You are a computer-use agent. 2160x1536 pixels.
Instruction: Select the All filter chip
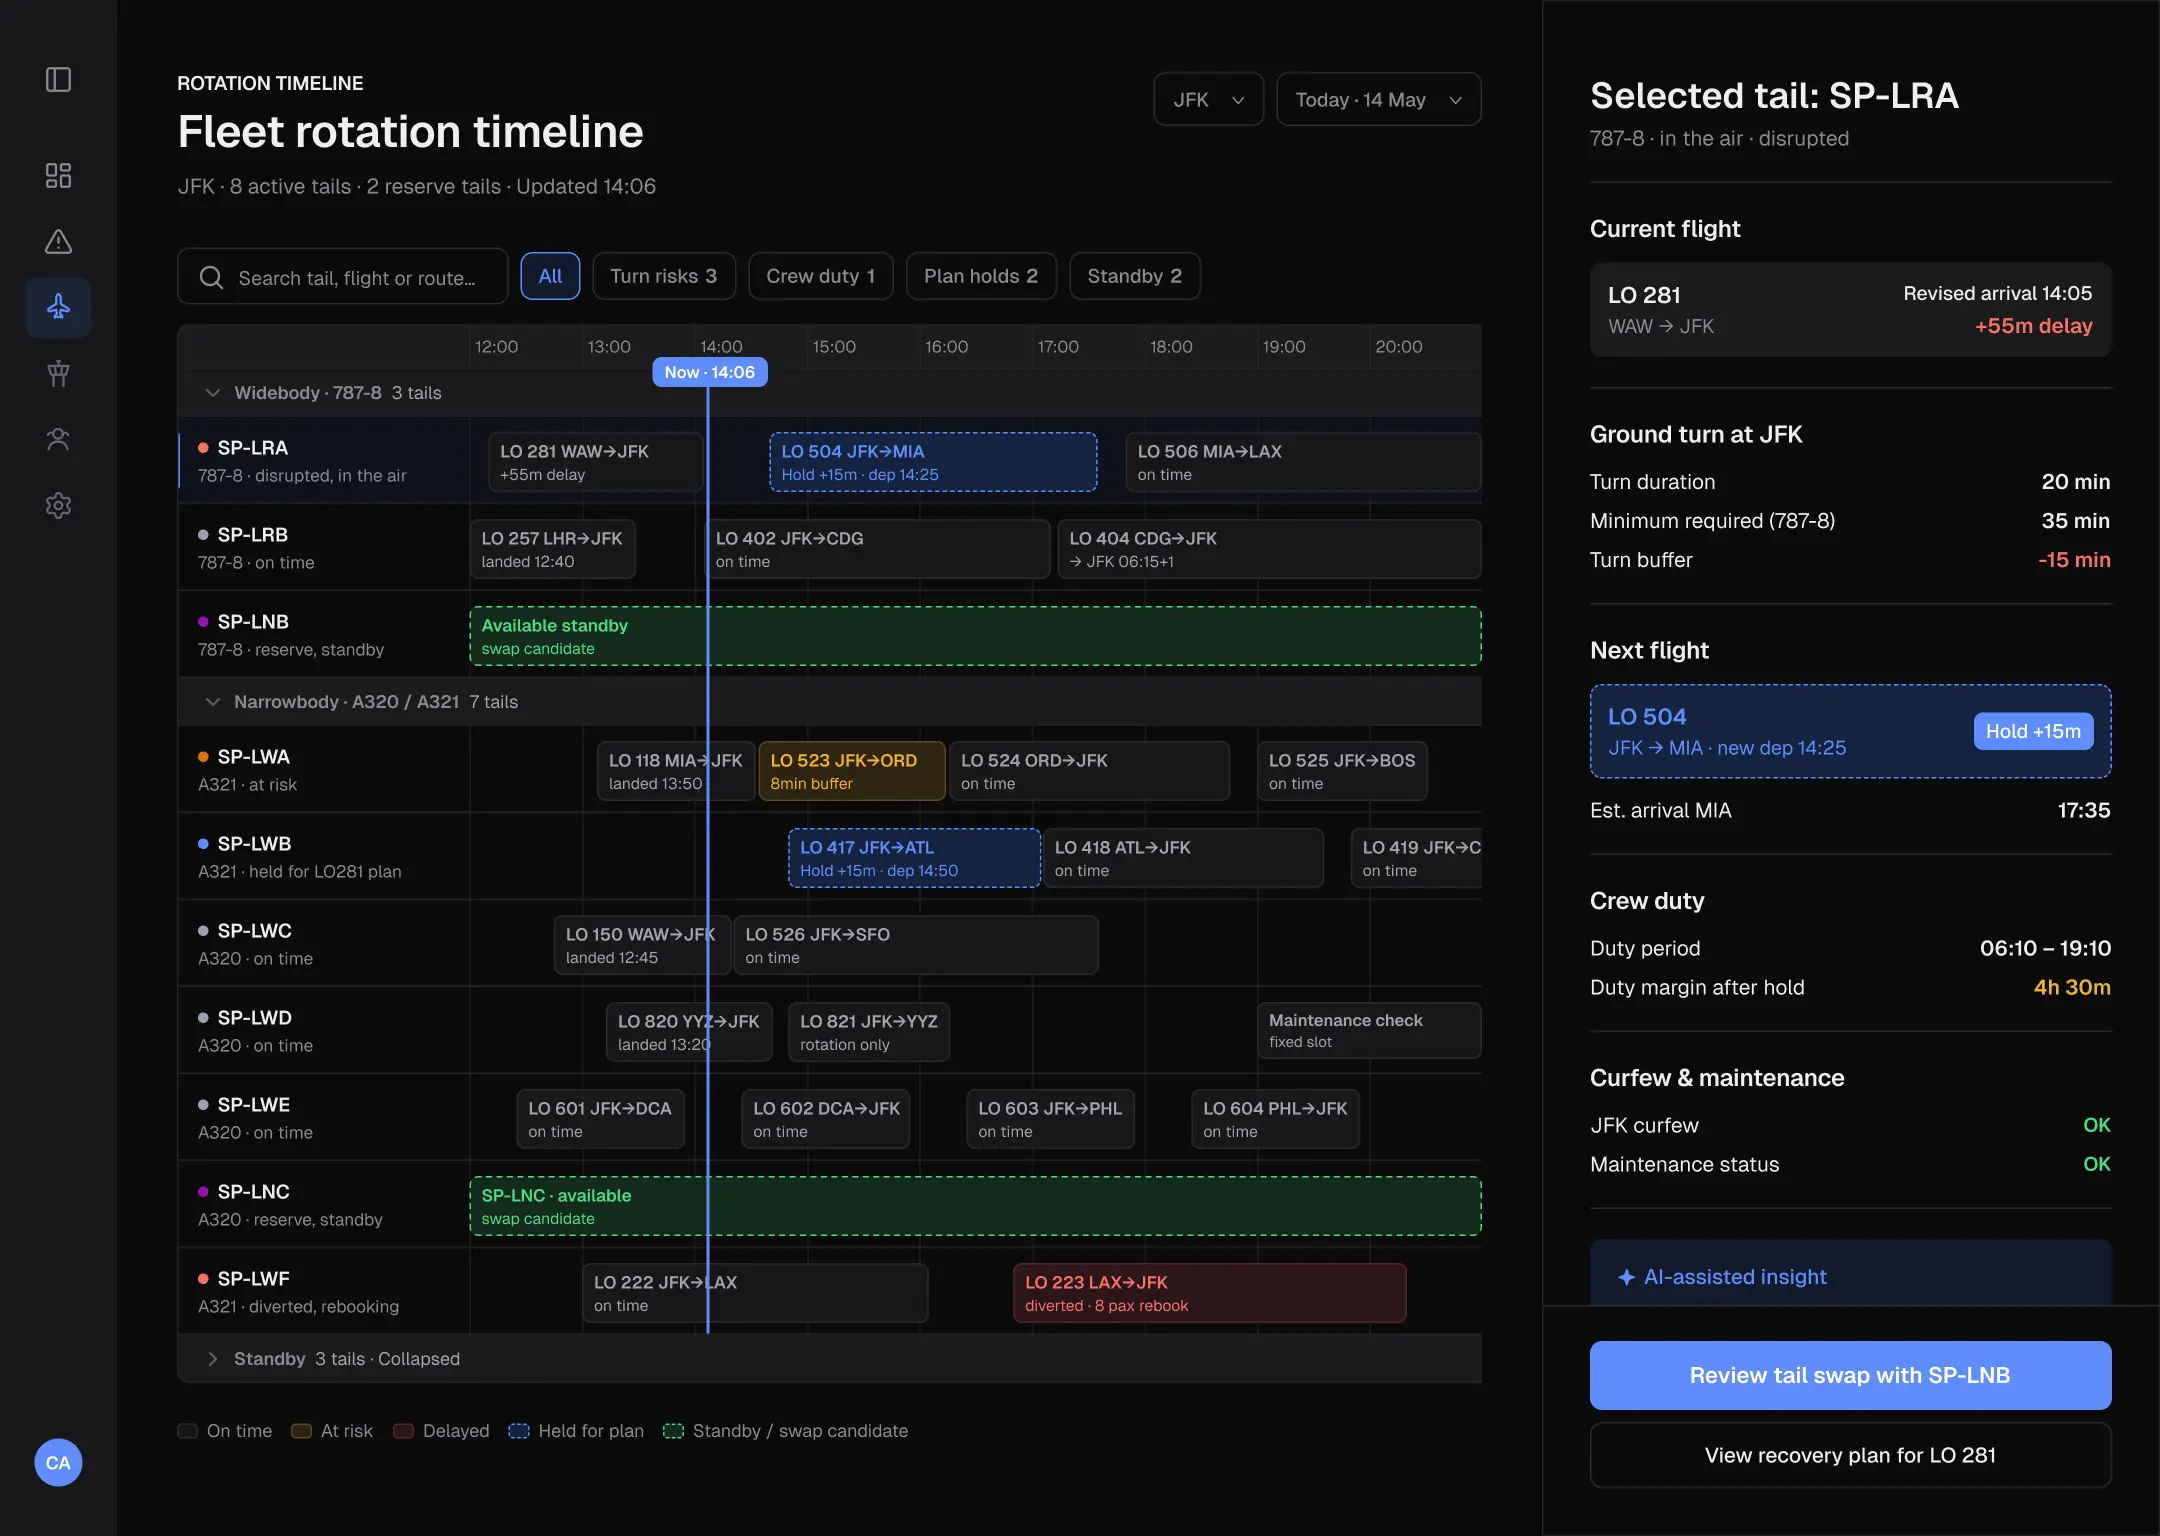point(550,276)
